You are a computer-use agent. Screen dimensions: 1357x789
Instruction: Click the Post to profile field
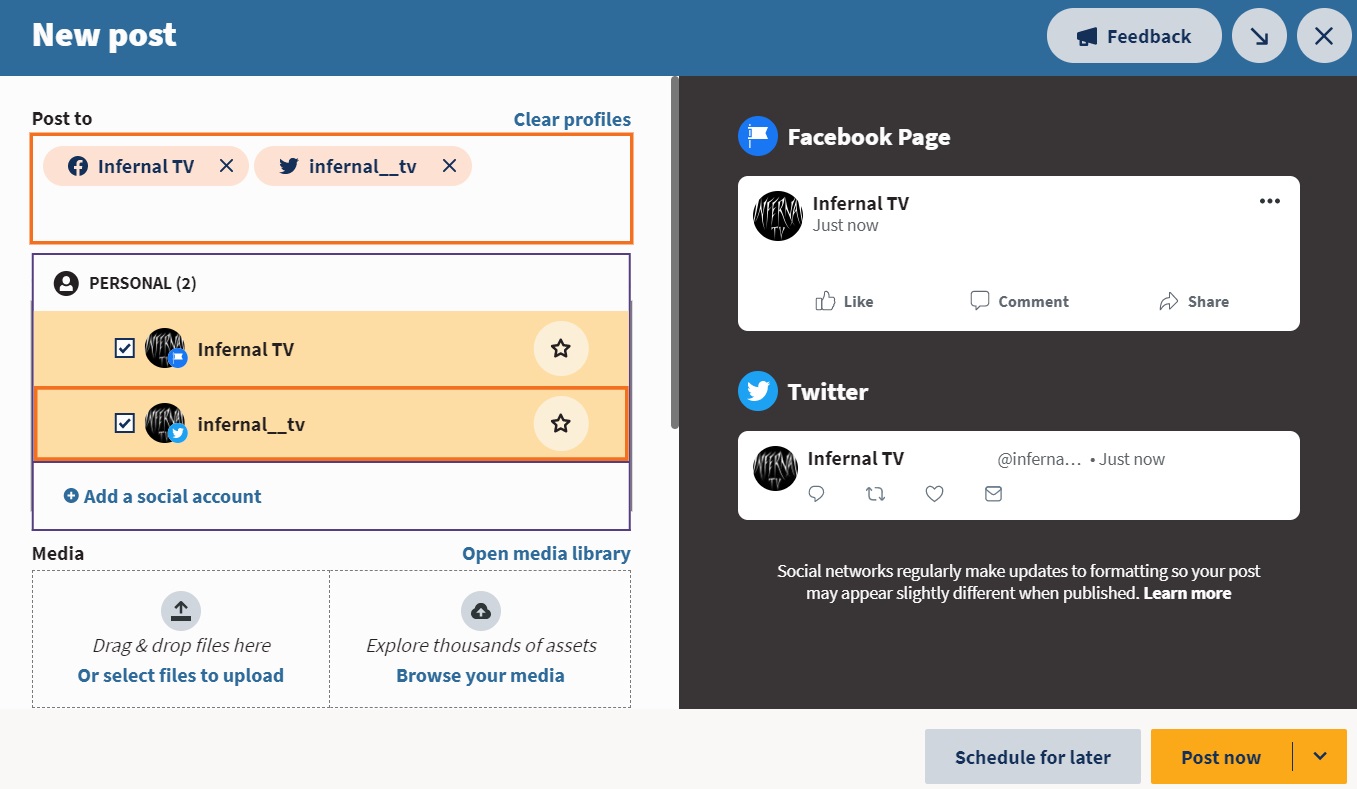[x=332, y=189]
